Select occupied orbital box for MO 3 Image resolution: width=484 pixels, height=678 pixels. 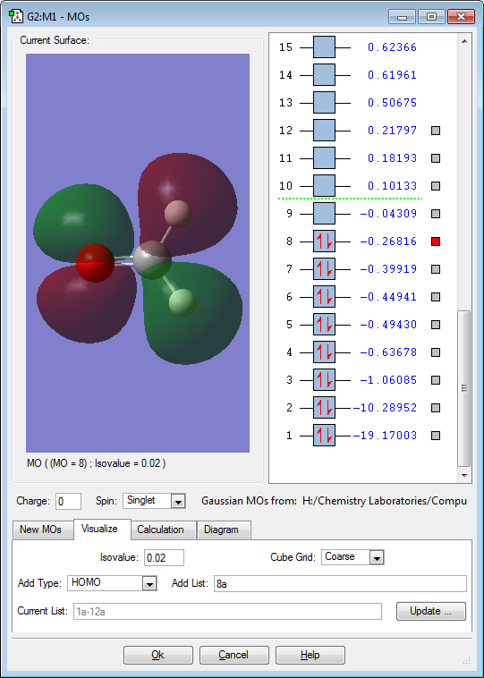coord(324,380)
